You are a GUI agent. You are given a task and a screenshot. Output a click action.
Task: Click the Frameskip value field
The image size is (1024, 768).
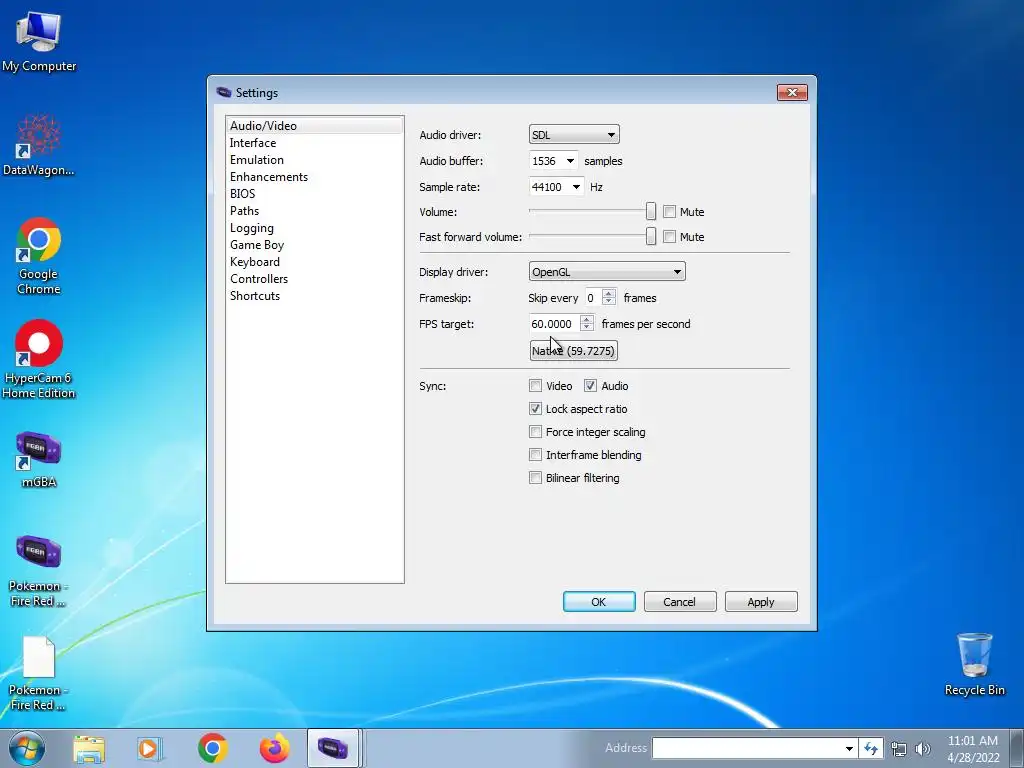click(594, 298)
